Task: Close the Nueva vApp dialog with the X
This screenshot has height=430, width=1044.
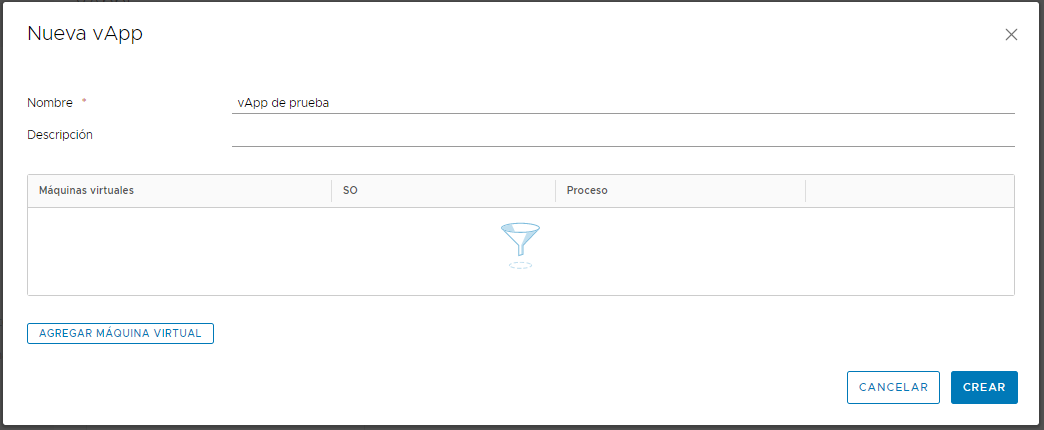Action: 1011,35
